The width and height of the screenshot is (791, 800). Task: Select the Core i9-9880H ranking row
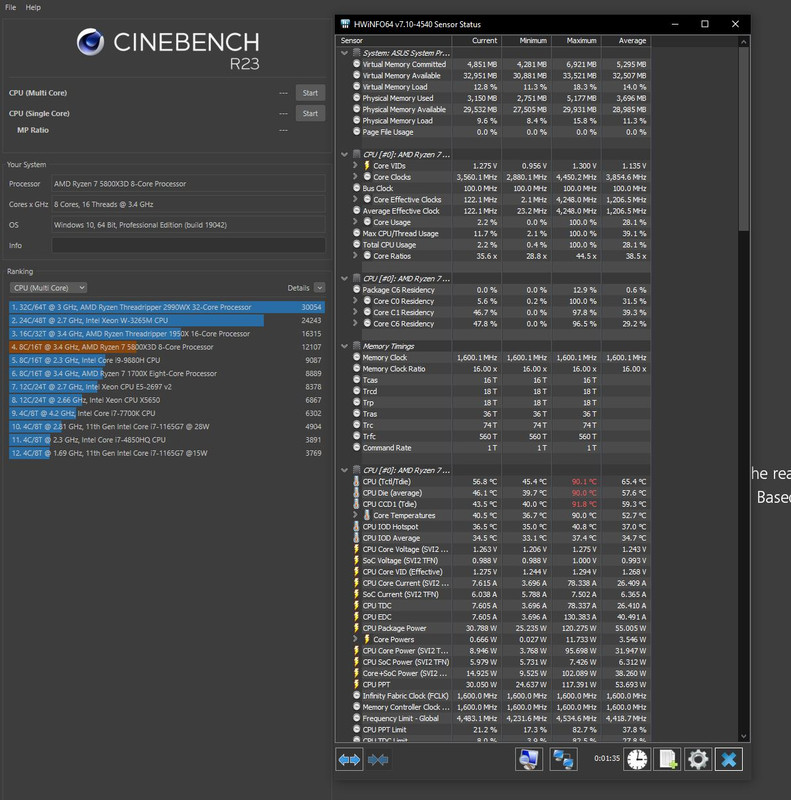coord(166,360)
